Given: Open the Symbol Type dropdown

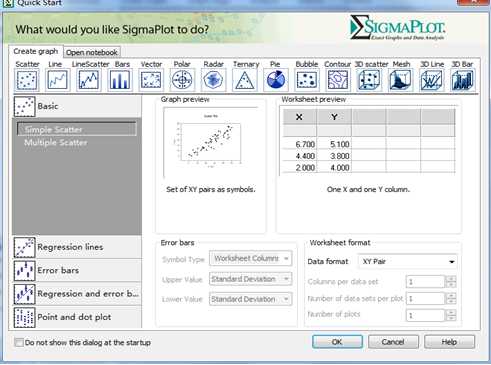Looking at the screenshot, I should (x=250, y=259).
